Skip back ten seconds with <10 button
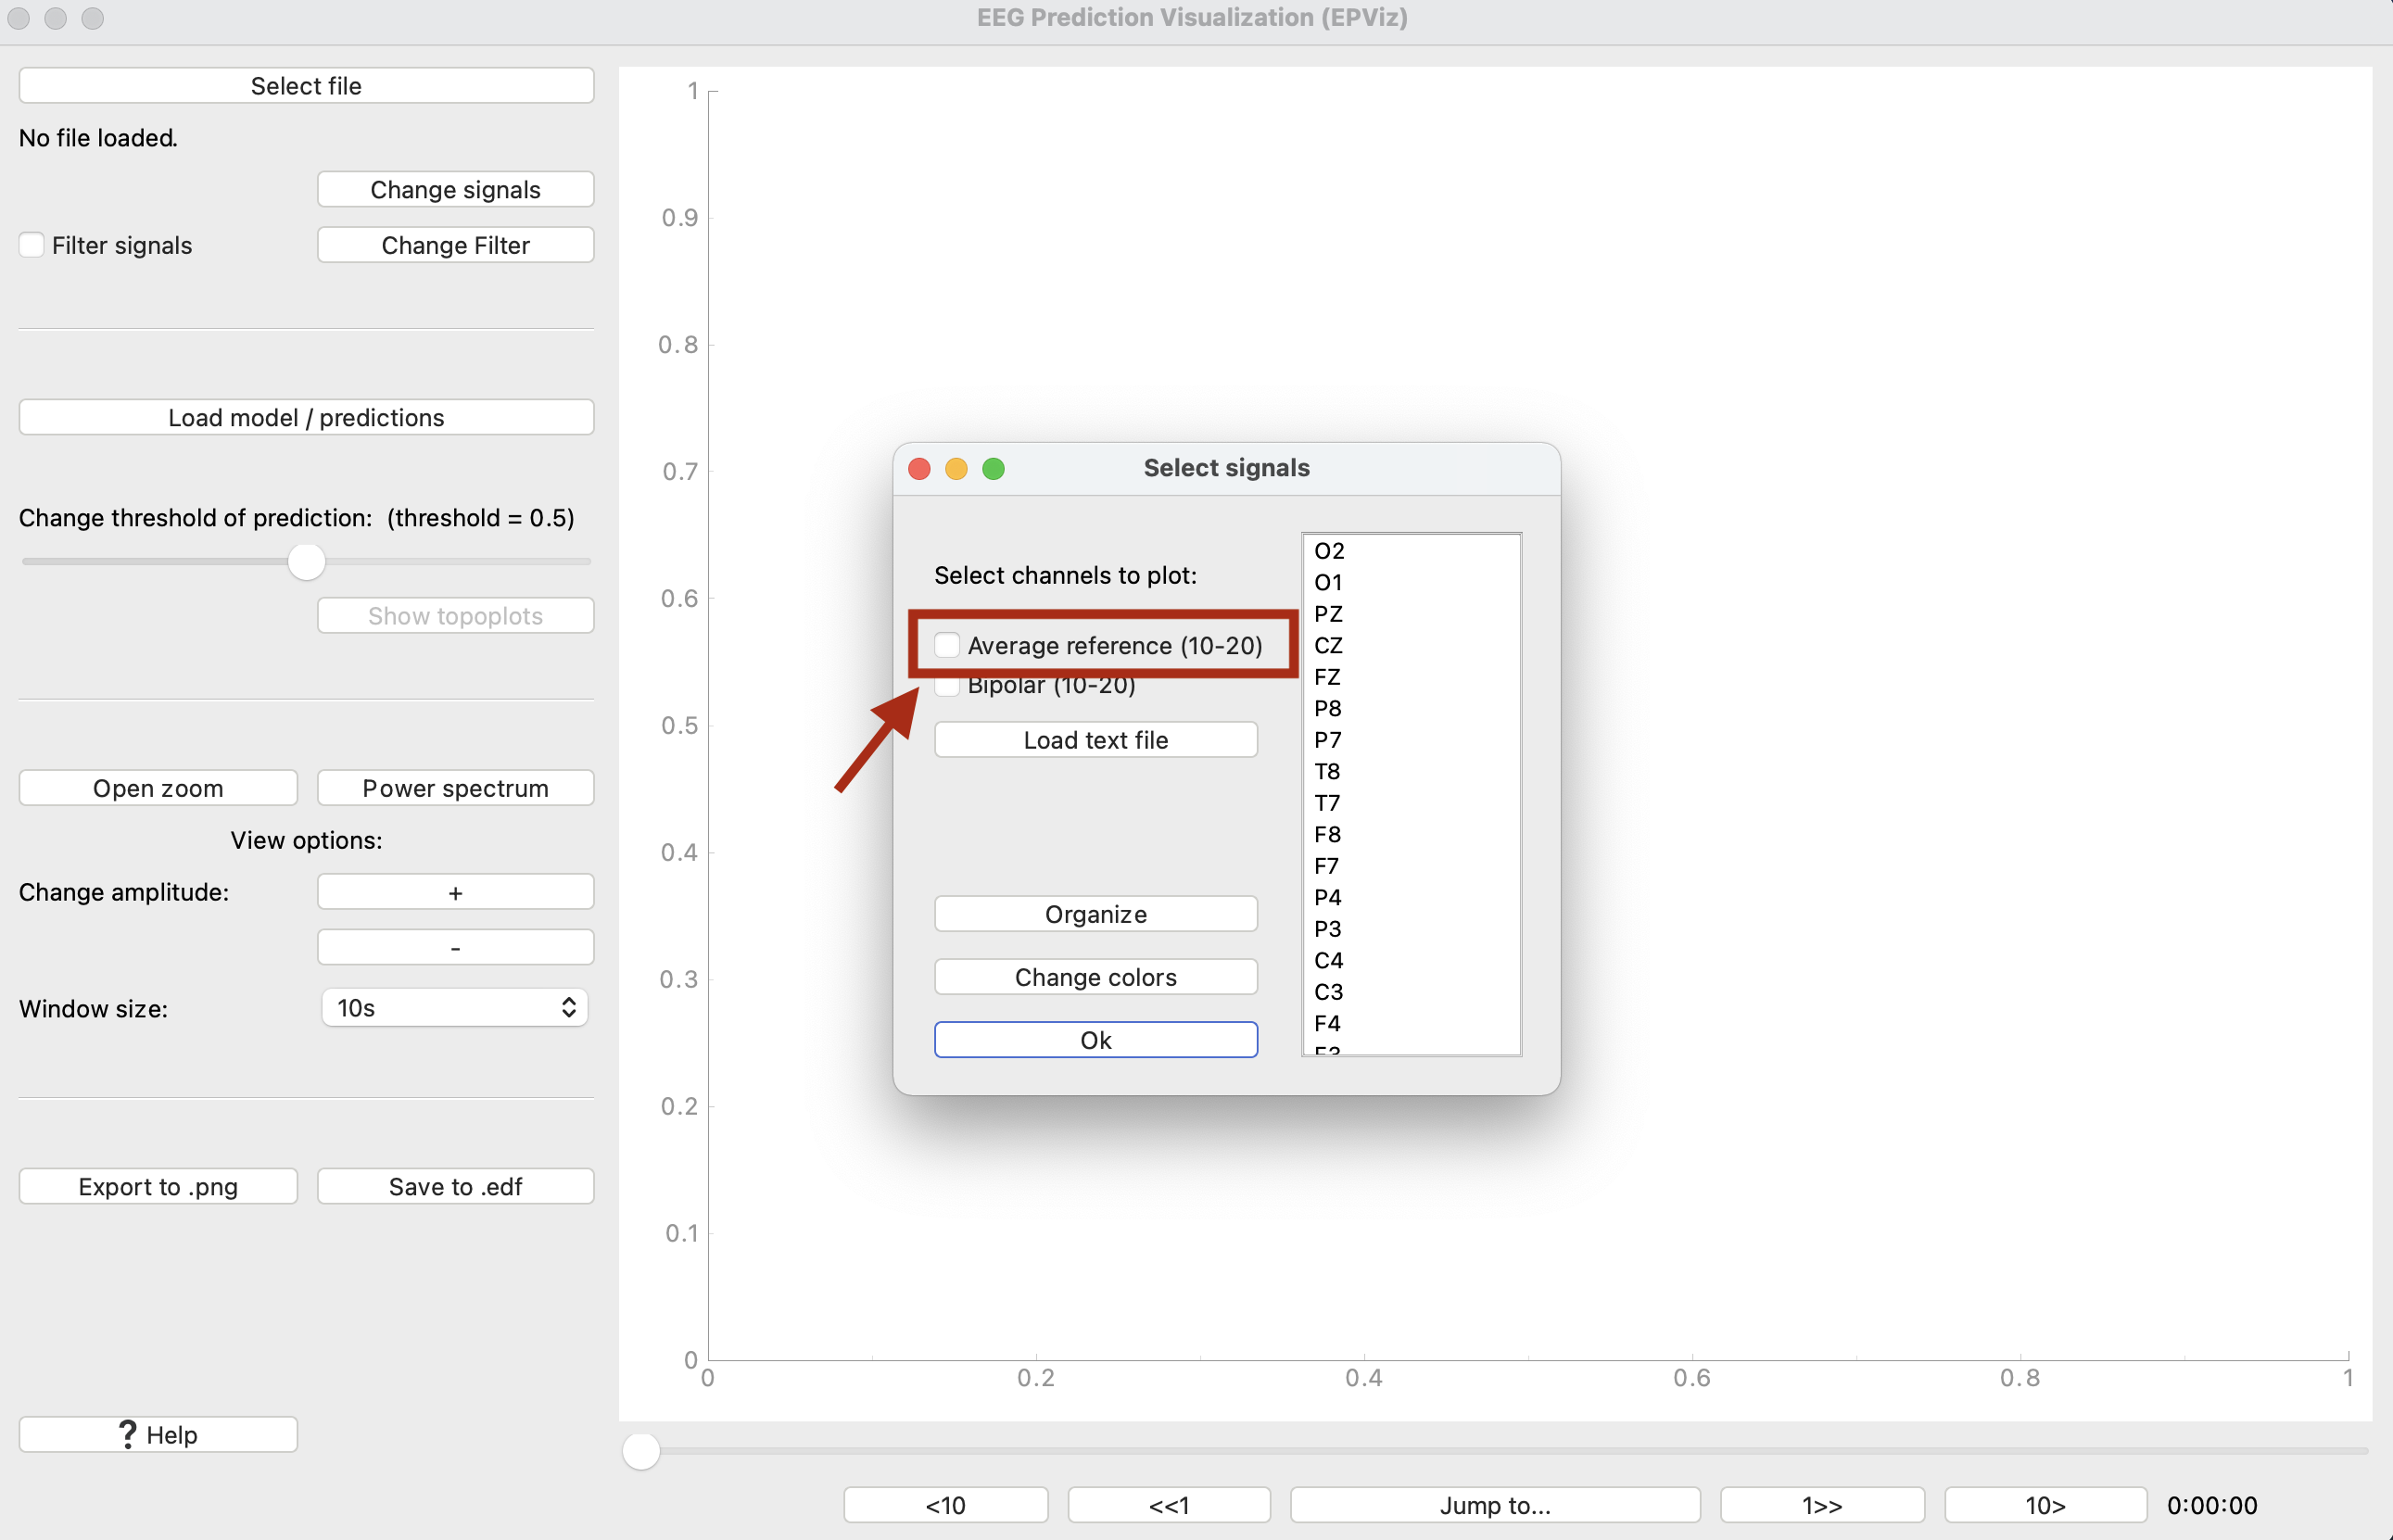This screenshot has height=1540, width=2393. pos(945,1504)
